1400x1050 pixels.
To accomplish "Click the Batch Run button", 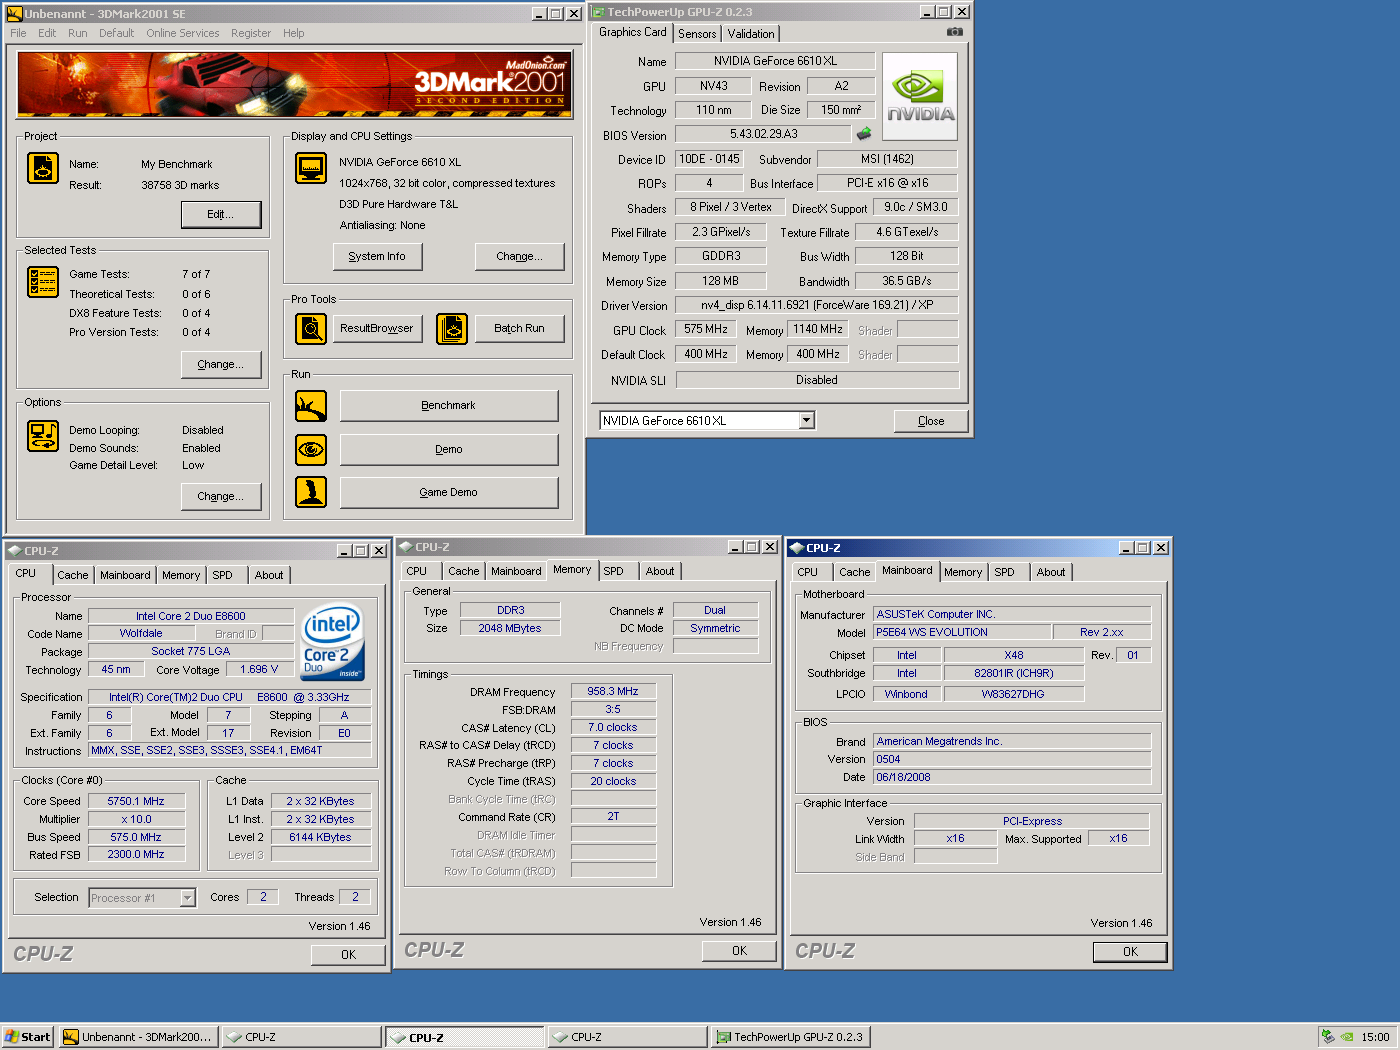I will (519, 328).
